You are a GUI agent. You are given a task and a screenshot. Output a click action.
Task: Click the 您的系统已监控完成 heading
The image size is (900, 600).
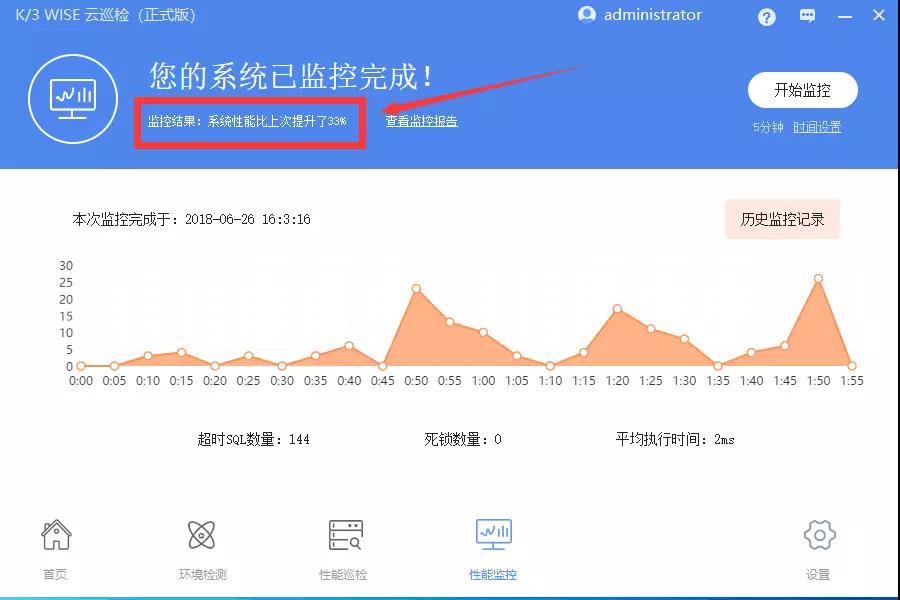pos(291,76)
